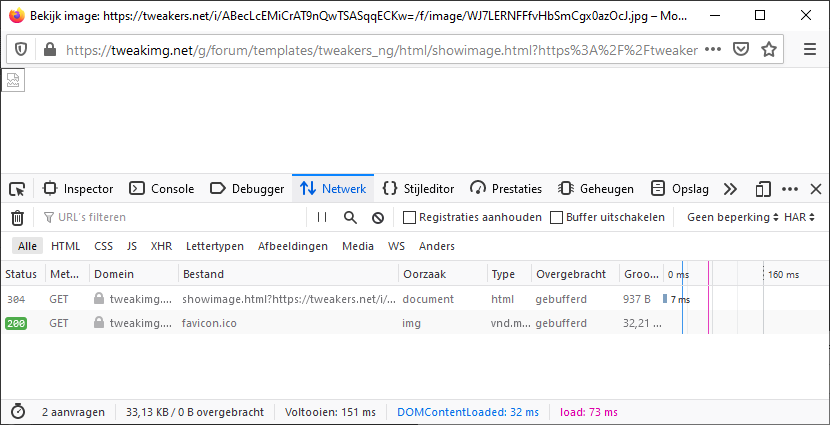The height and width of the screenshot is (425, 830).
Task: Sort by Overgebracht column header
Action: pyautogui.click(x=576, y=274)
